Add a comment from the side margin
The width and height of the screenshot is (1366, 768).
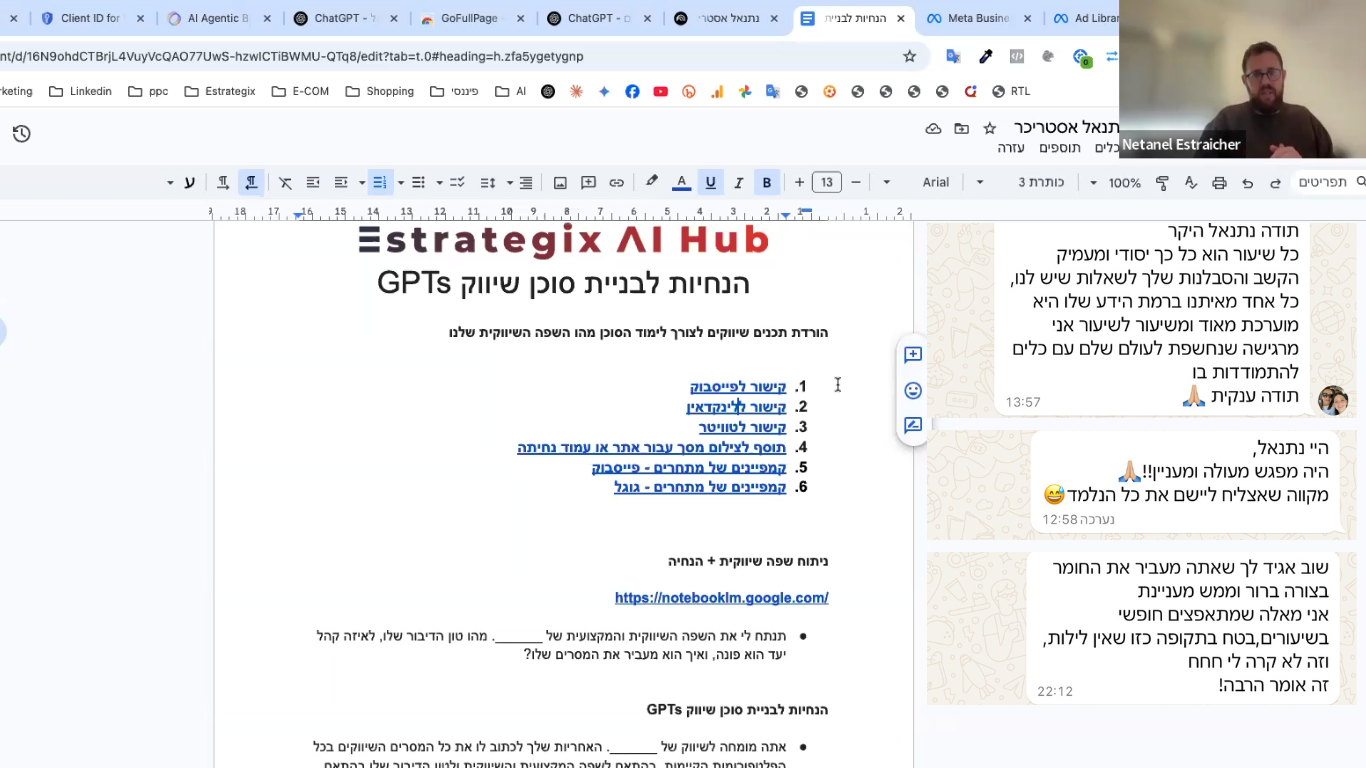coord(912,354)
